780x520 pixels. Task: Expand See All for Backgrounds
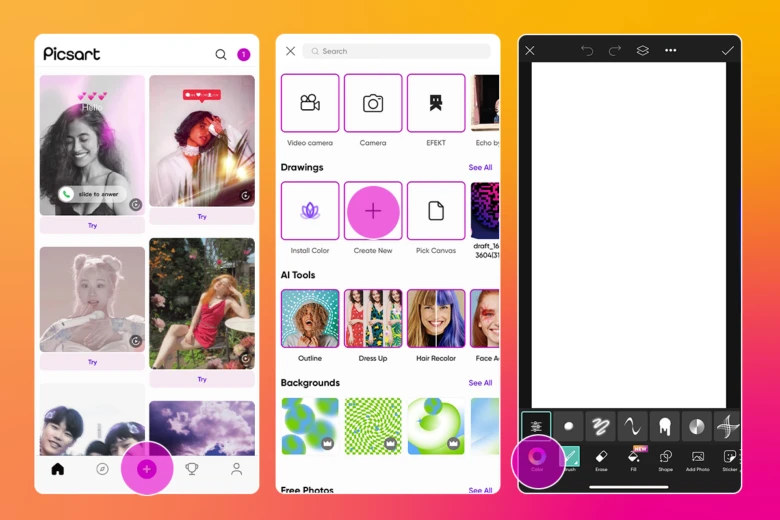click(x=480, y=383)
